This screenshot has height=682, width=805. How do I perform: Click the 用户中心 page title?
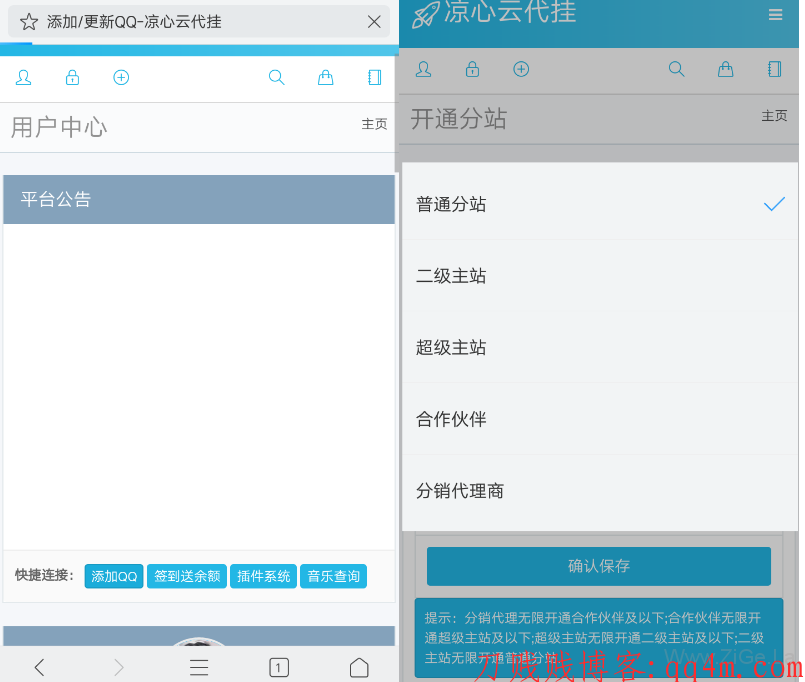(59, 127)
